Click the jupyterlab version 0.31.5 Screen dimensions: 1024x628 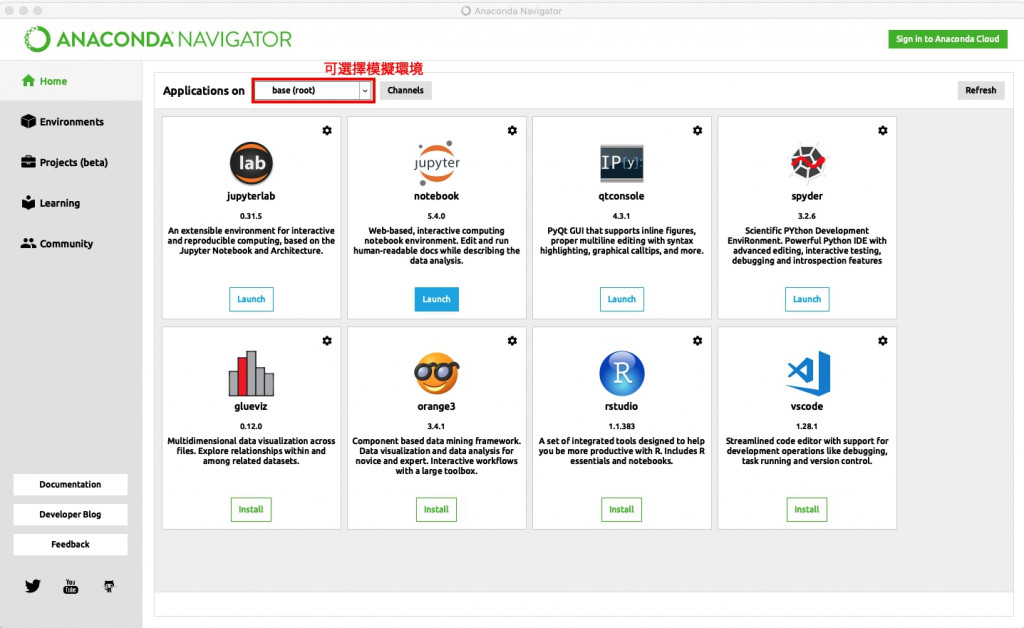(251, 216)
